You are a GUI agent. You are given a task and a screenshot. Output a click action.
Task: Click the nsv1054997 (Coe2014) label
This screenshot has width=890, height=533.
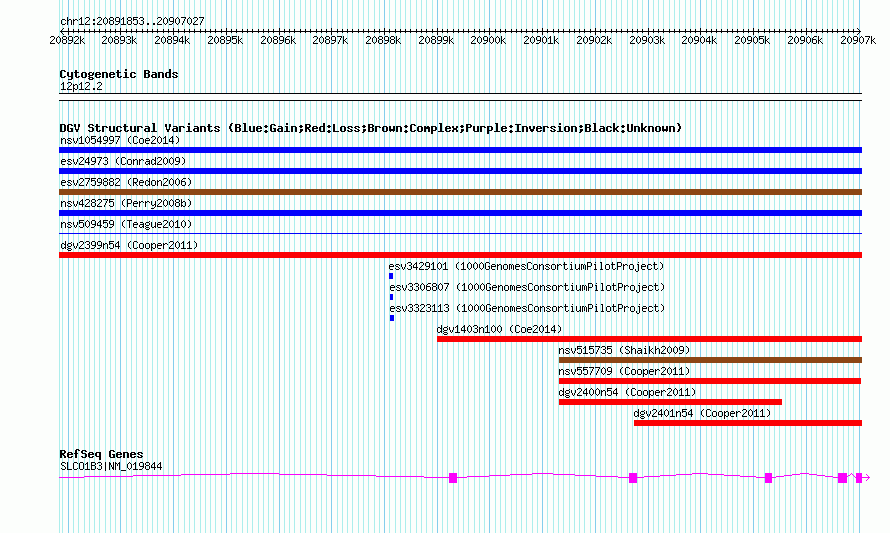point(120,140)
